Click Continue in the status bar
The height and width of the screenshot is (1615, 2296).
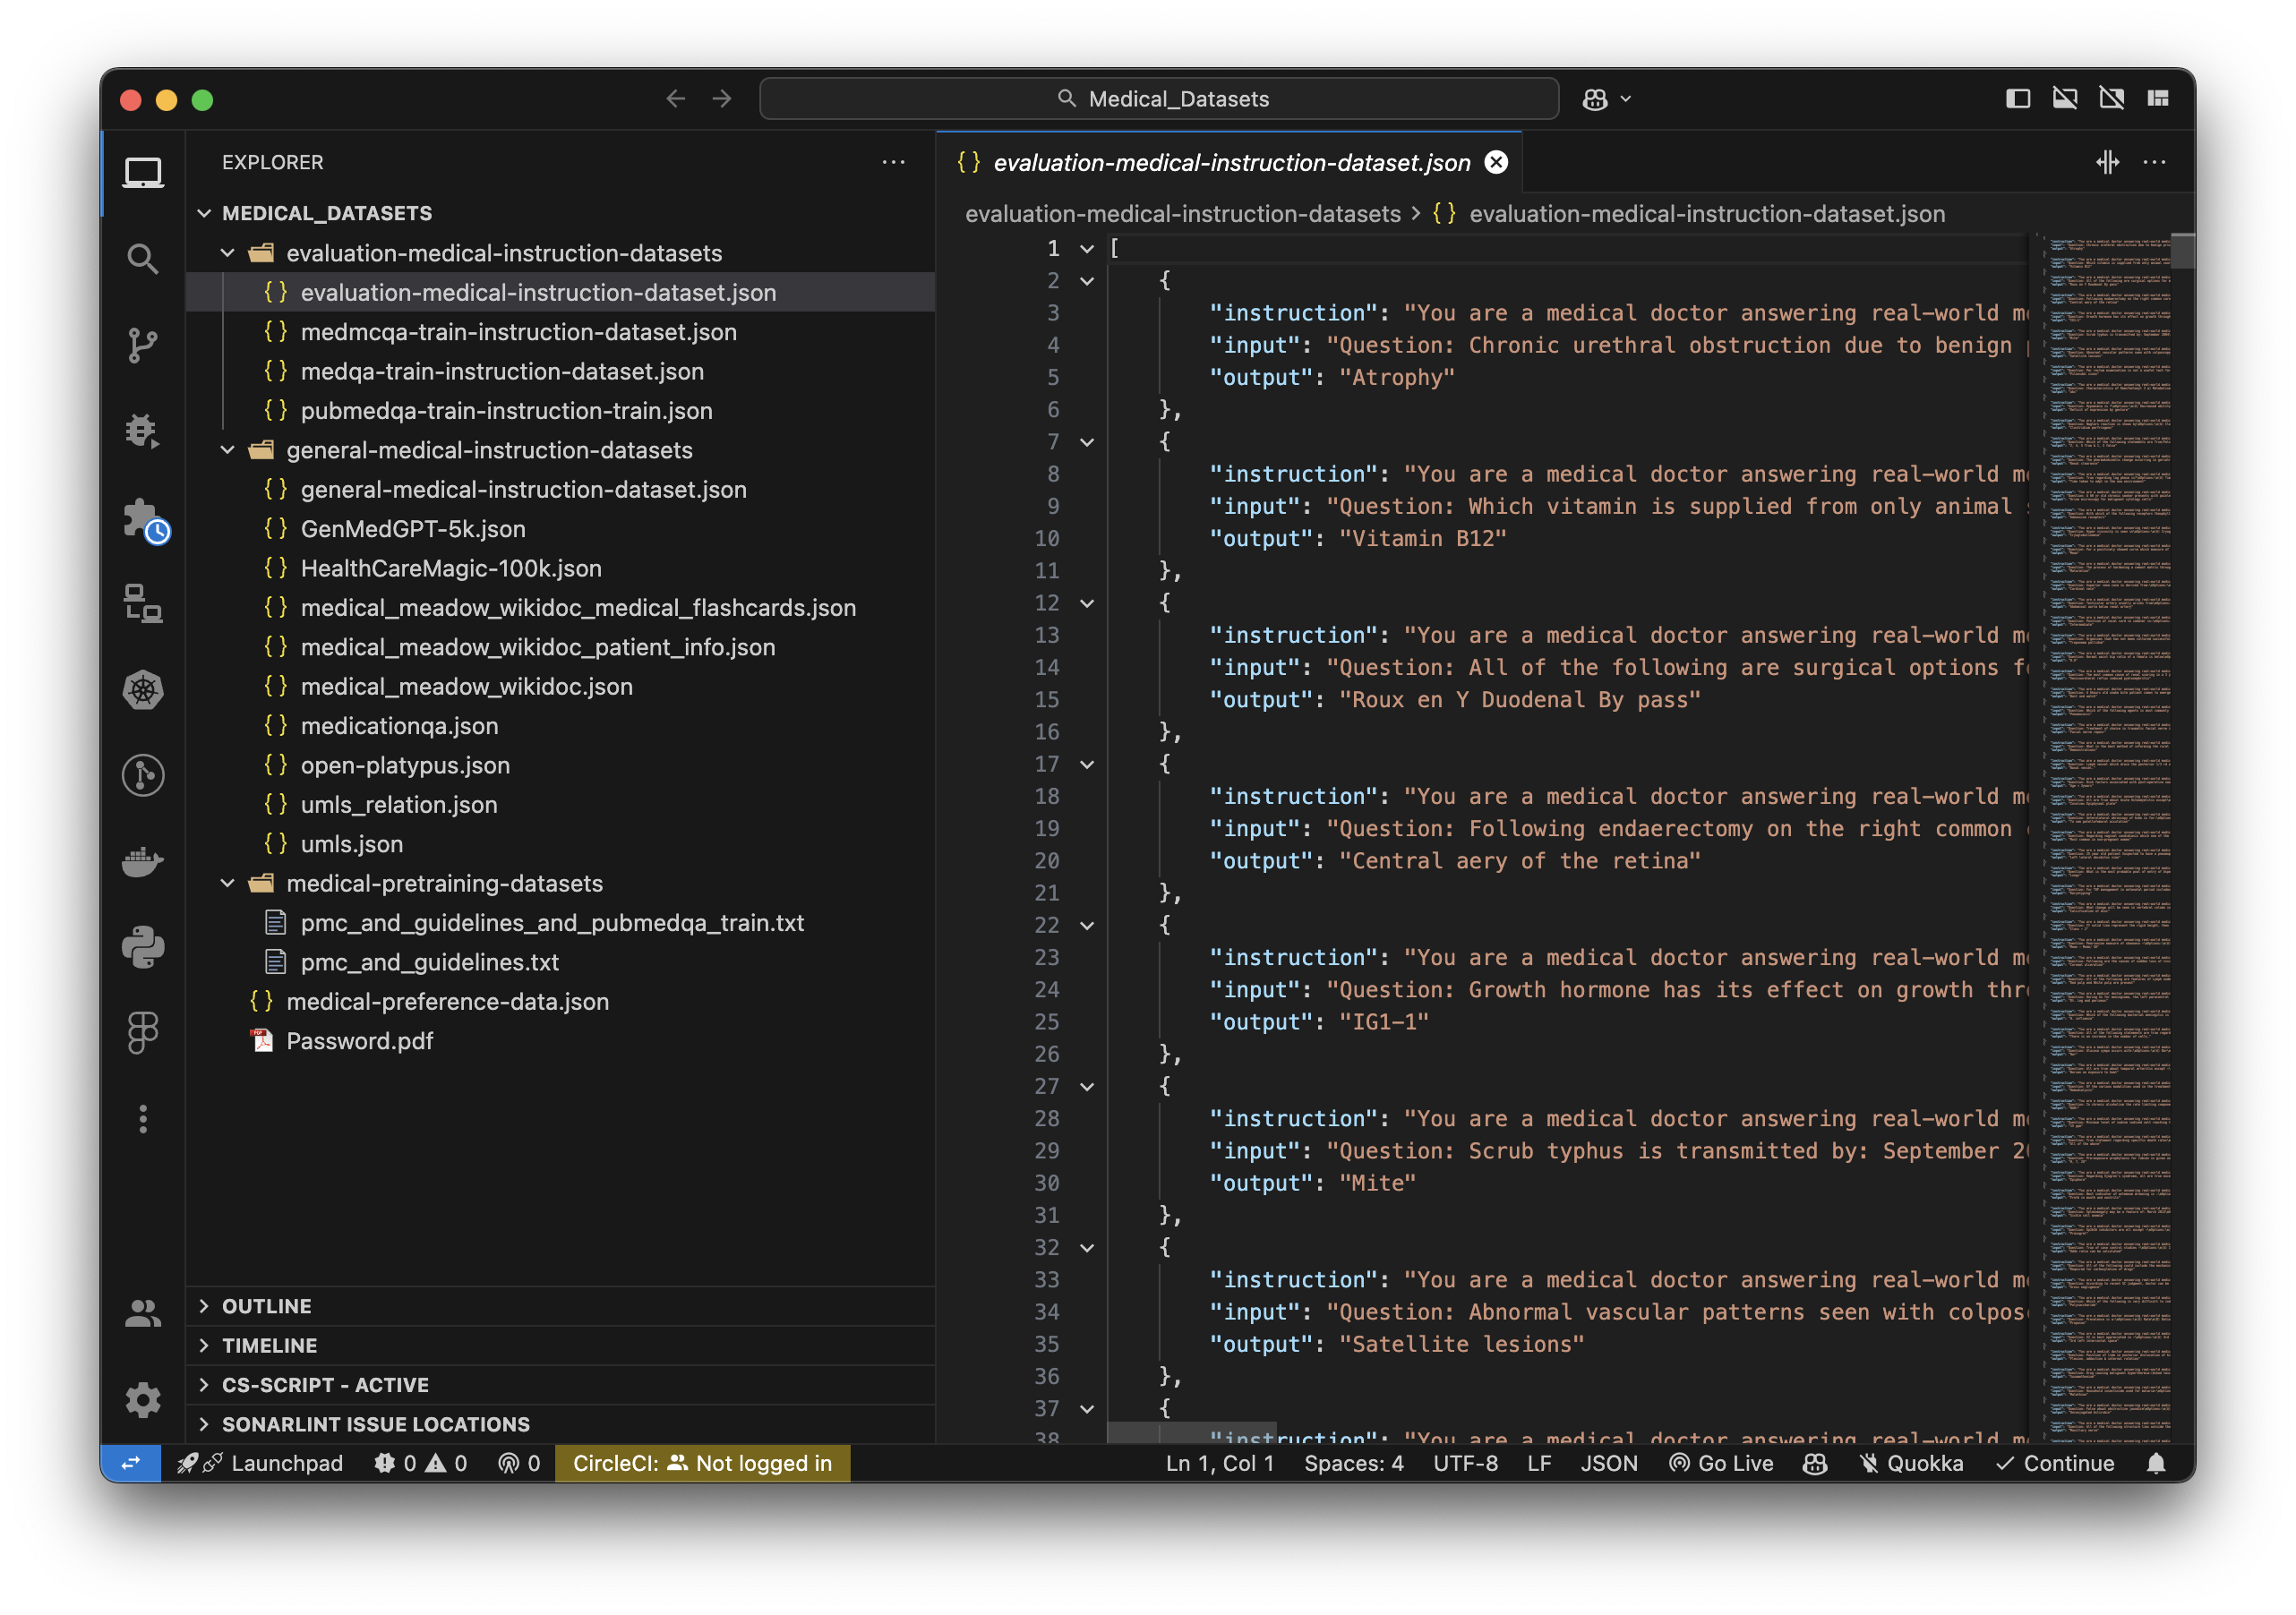(2056, 1463)
